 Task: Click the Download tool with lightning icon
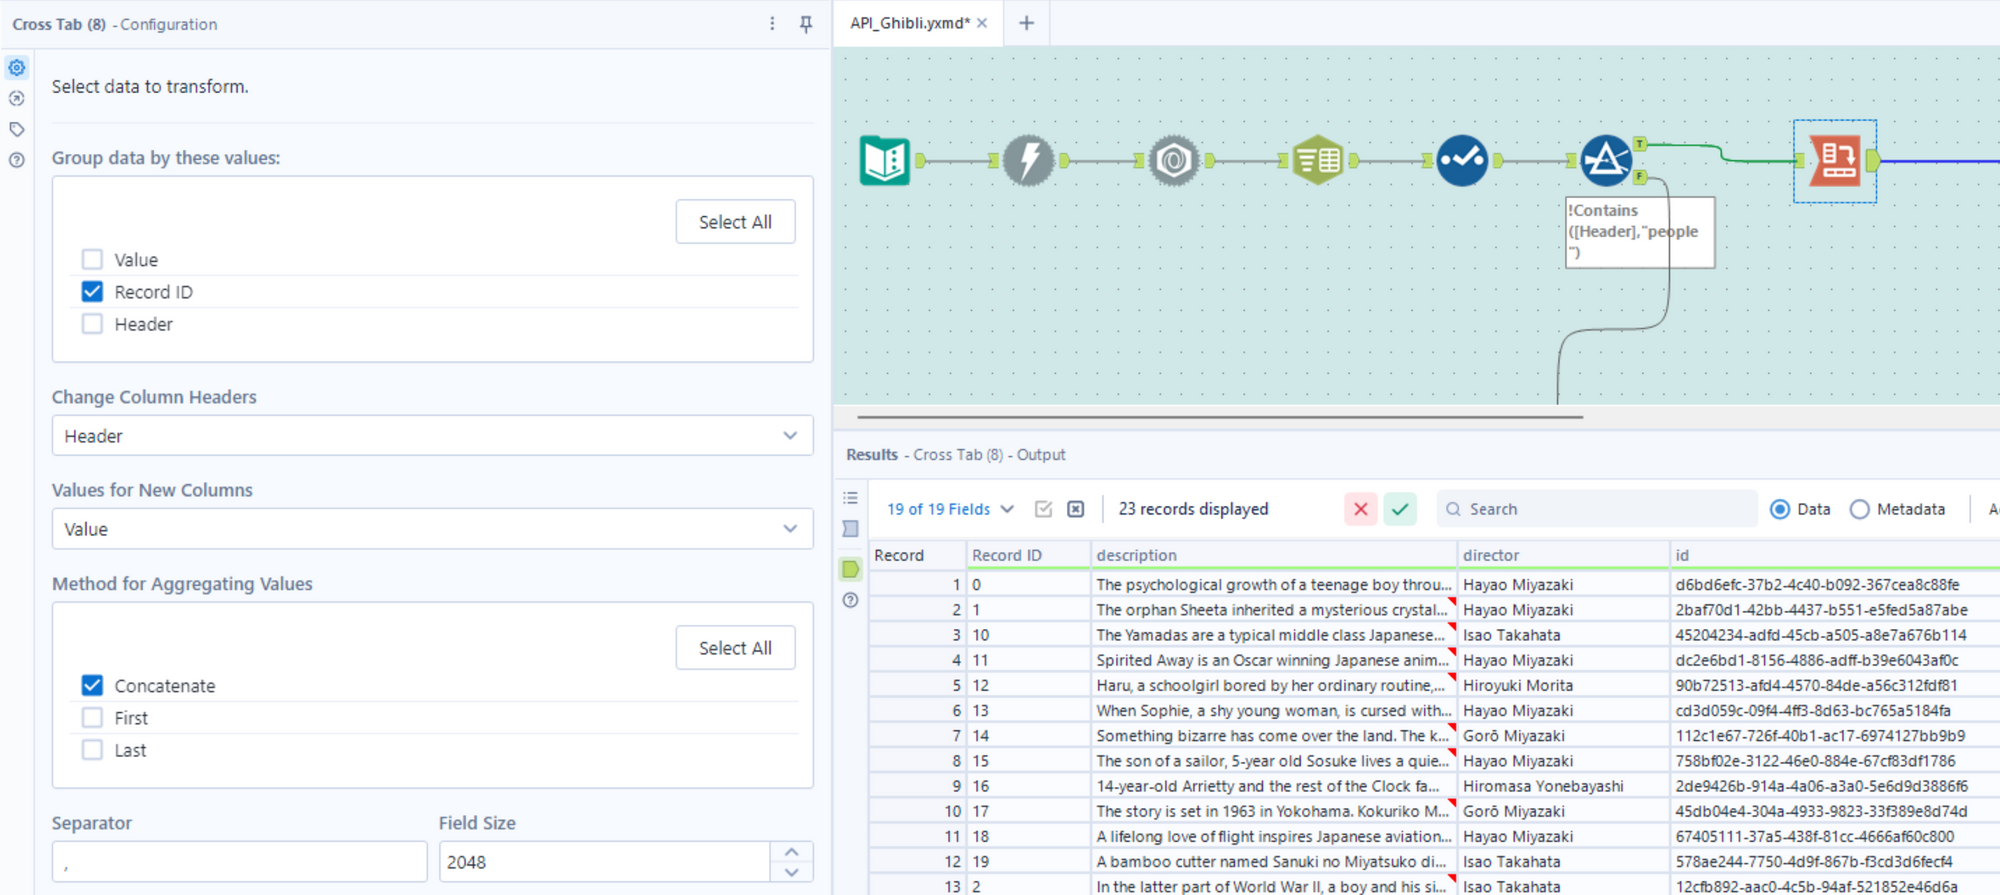pyautogui.click(x=1028, y=160)
